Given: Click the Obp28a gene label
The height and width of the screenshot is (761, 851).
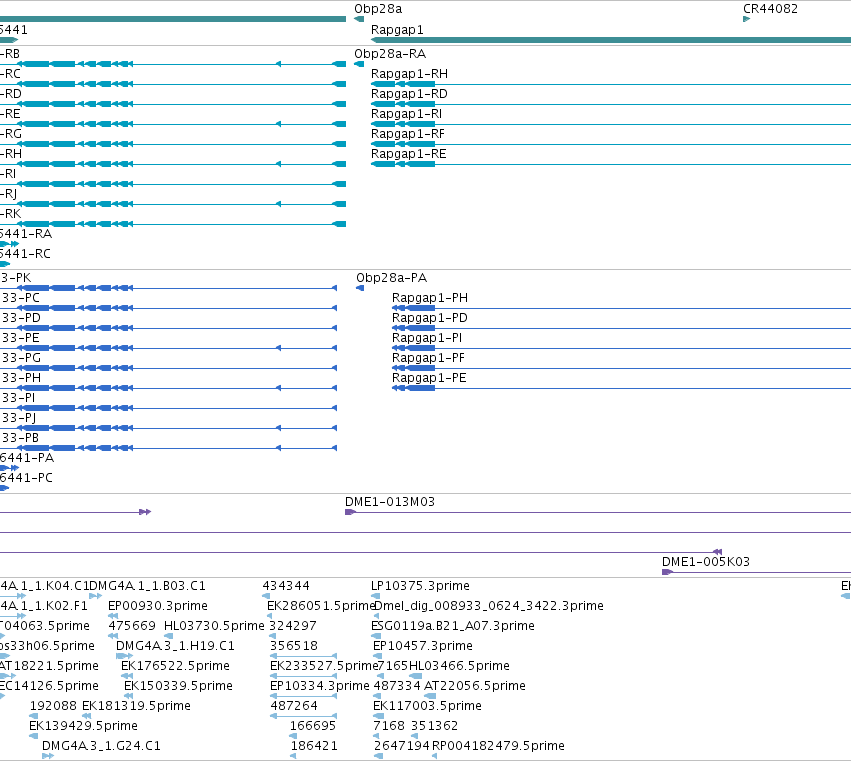Looking at the screenshot, I should click(x=378, y=9).
